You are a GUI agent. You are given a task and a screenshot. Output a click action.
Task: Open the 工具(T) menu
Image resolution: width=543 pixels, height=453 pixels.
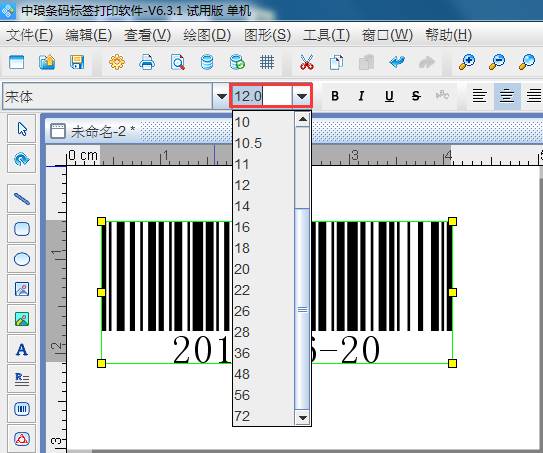tap(326, 35)
